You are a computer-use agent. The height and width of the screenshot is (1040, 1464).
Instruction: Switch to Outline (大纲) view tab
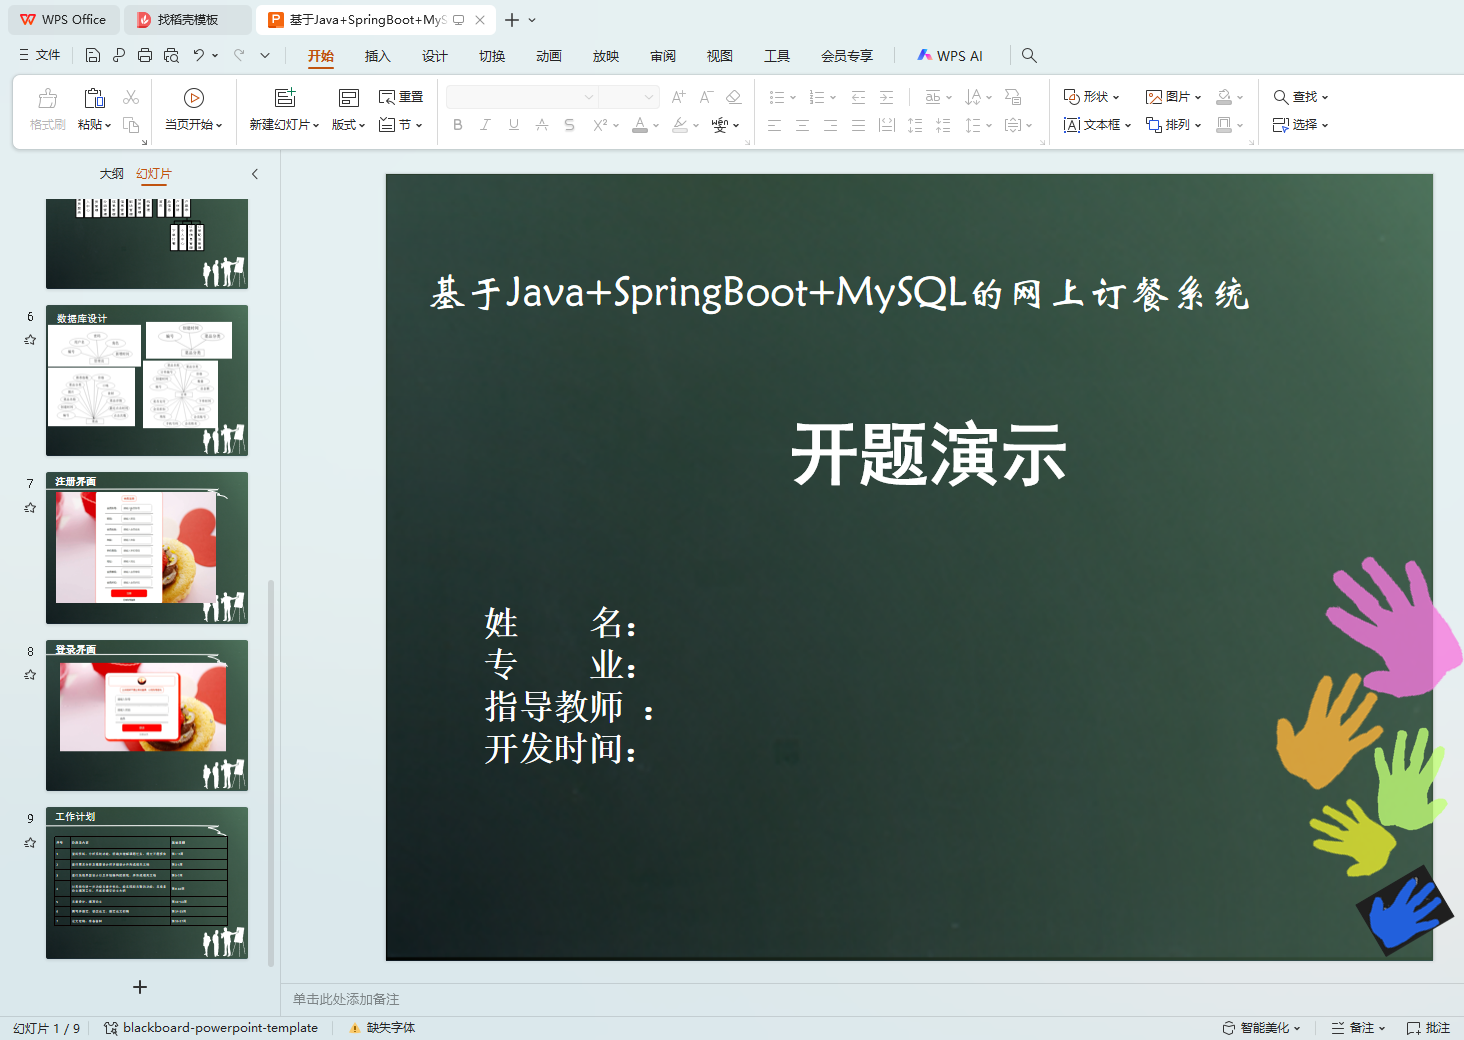pos(112,174)
